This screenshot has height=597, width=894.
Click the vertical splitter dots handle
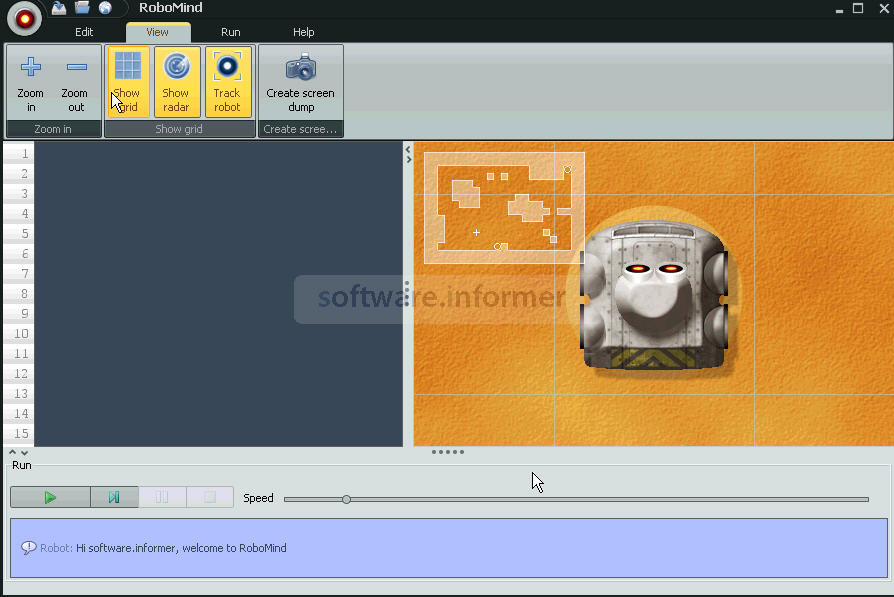(407, 294)
